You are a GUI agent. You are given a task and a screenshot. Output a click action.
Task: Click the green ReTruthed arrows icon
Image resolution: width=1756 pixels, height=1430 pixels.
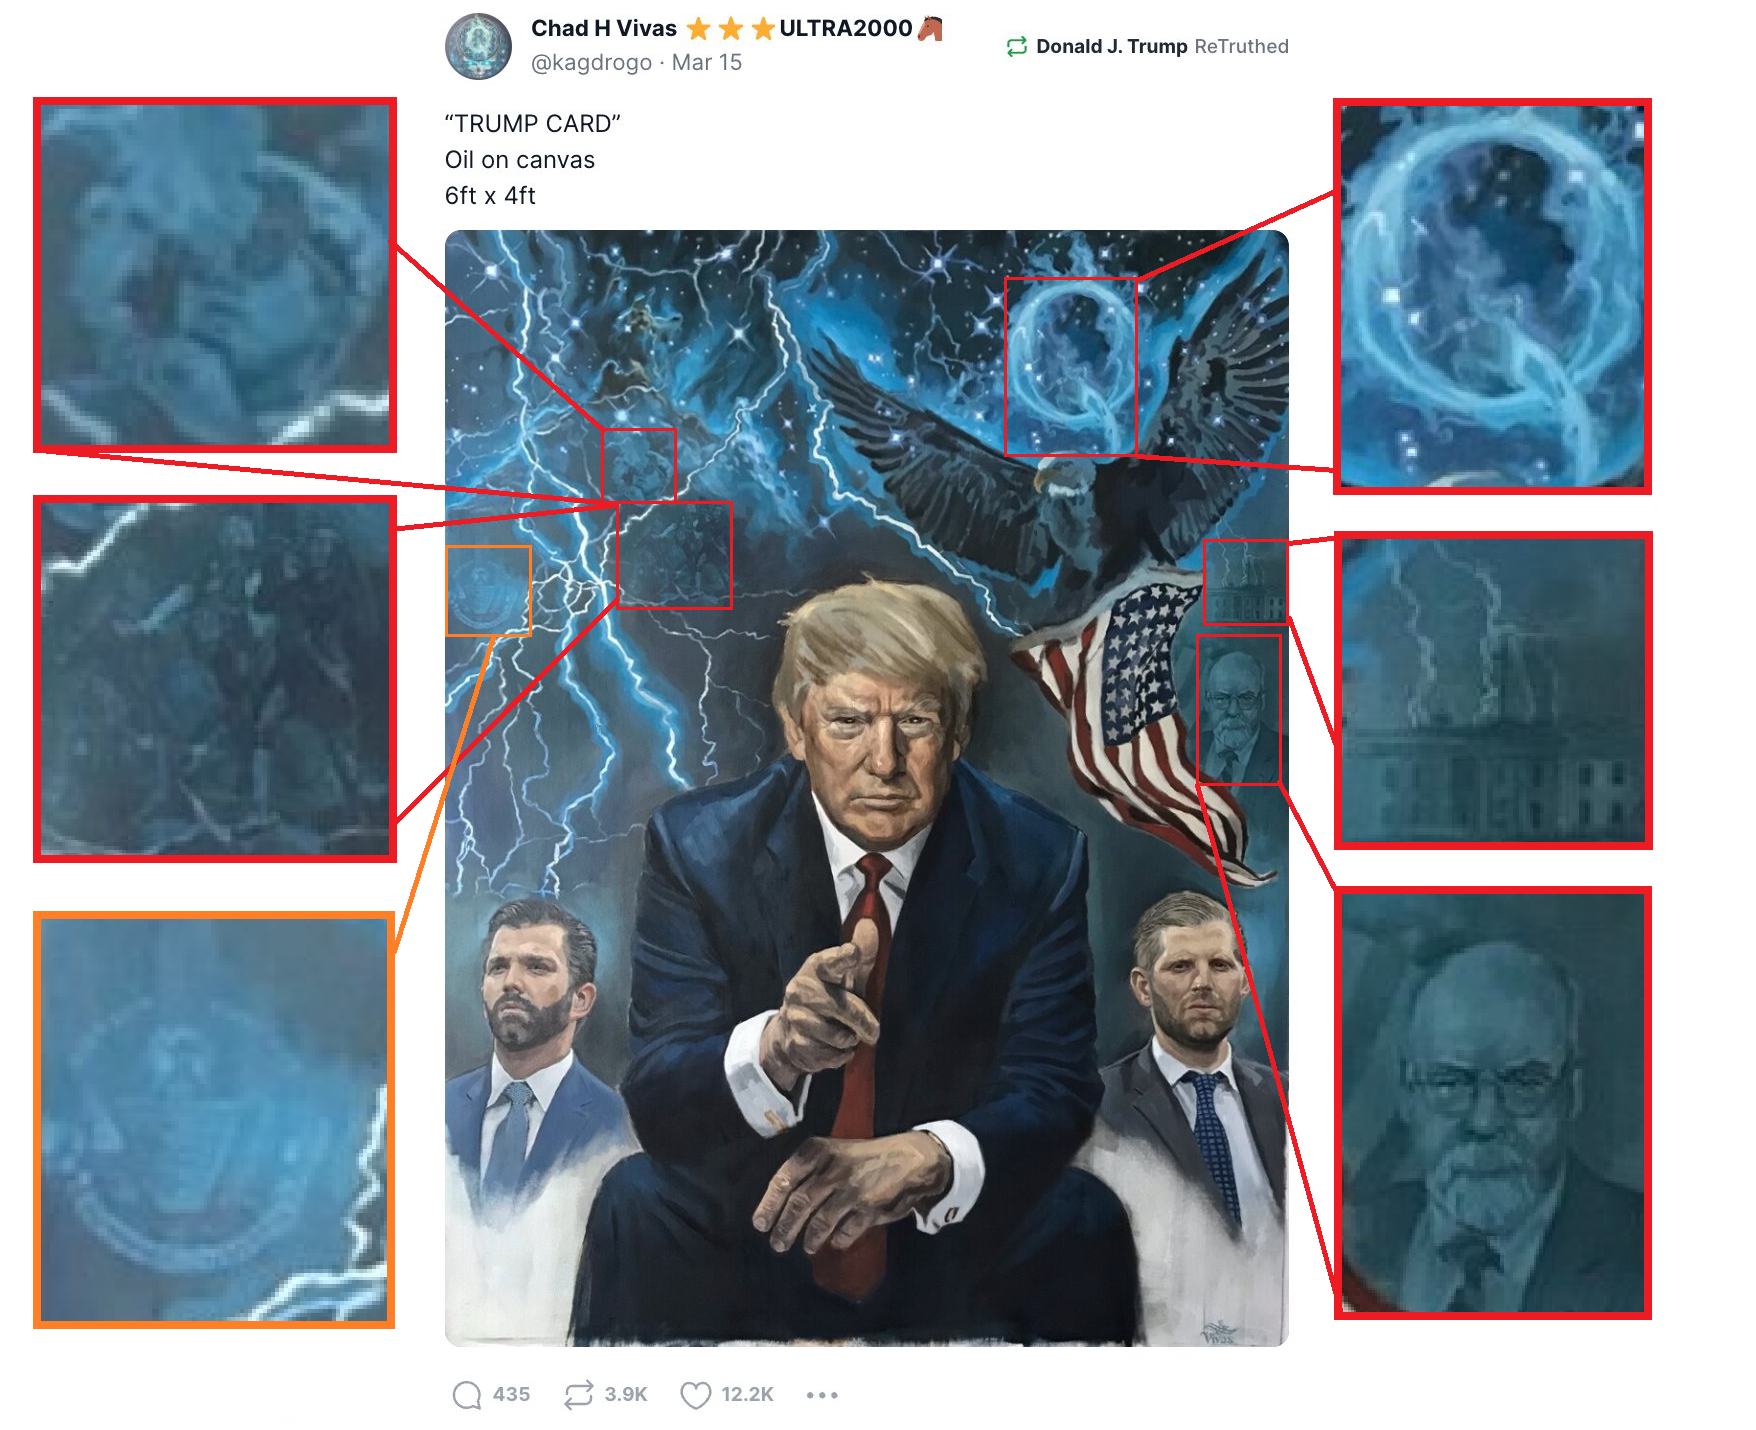point(1017,46)
